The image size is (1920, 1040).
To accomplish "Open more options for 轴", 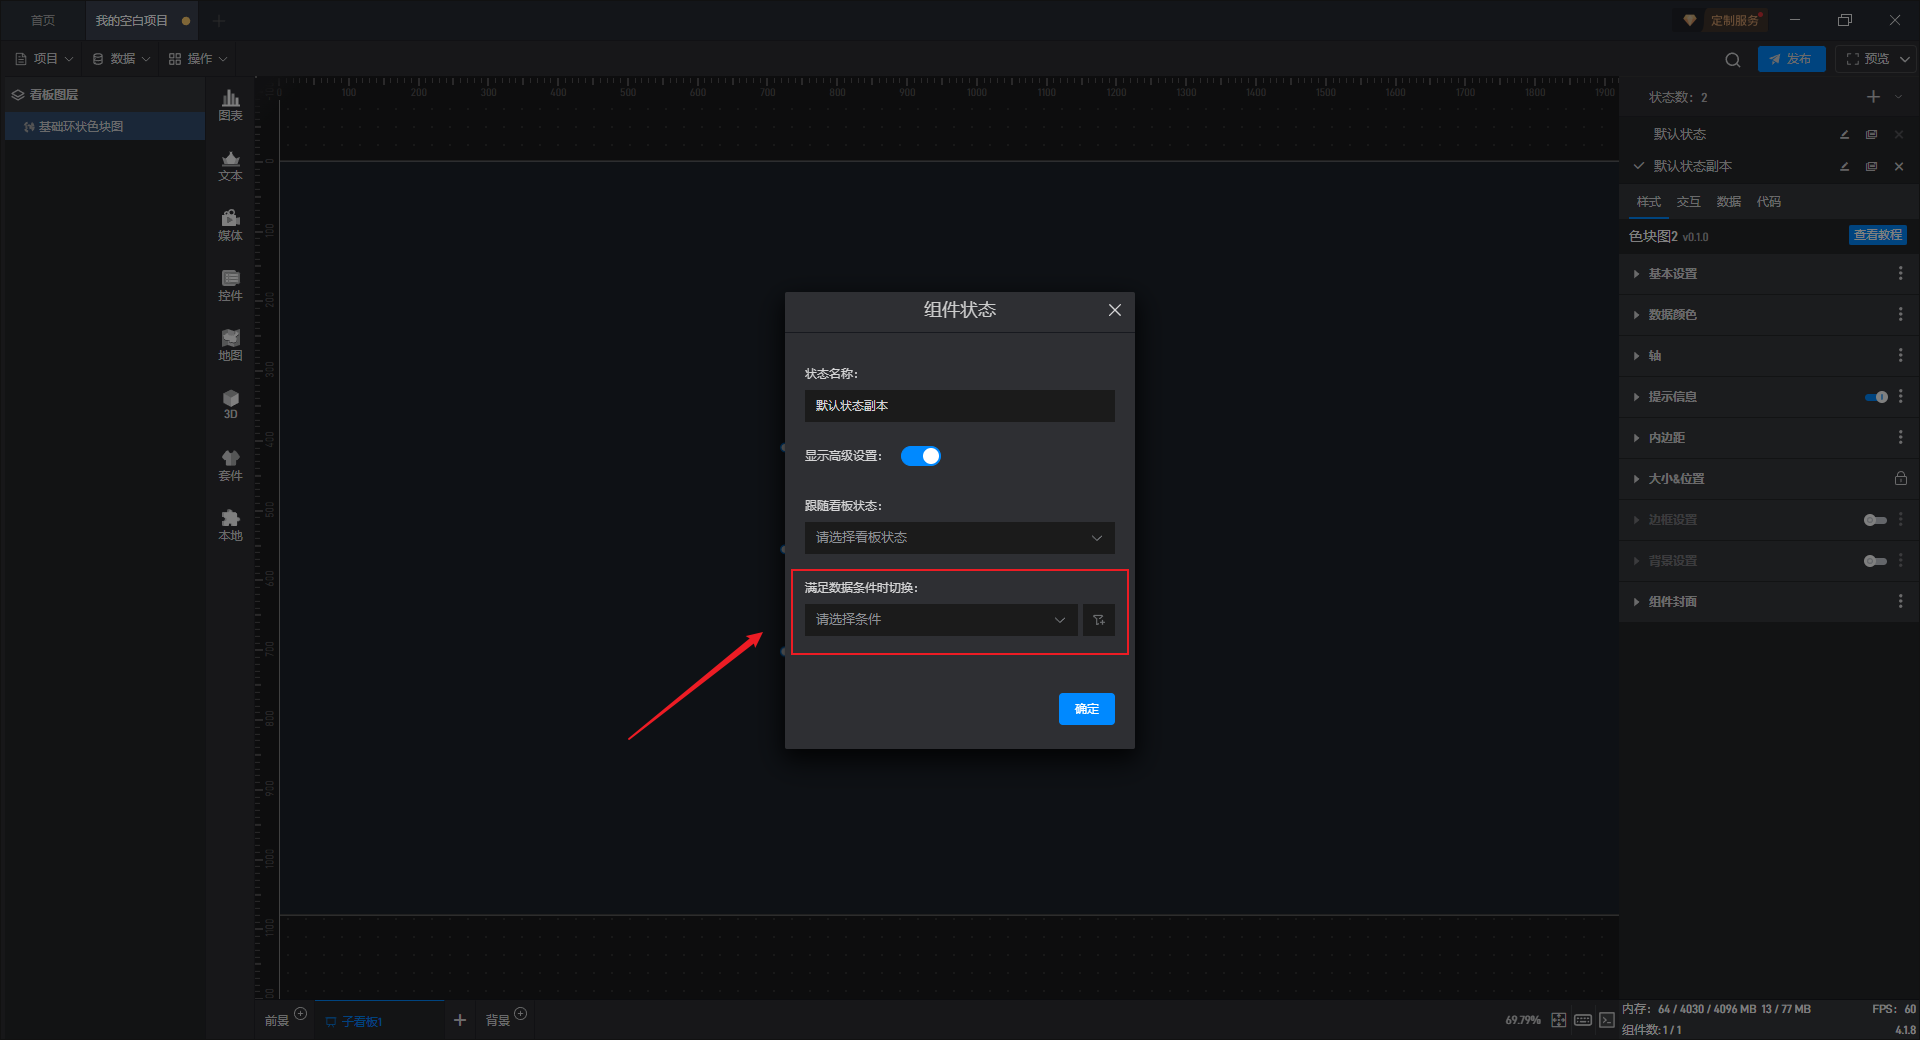I will click(x=1901, y=356).
